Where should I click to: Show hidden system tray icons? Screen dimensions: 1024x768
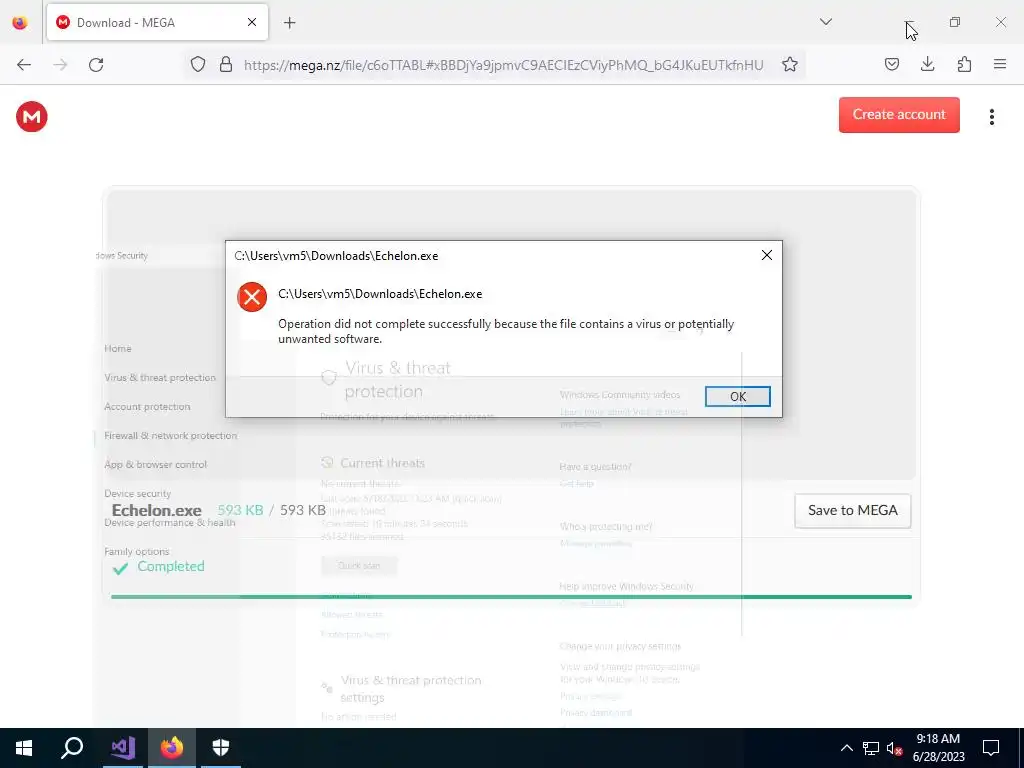point(846,748)
